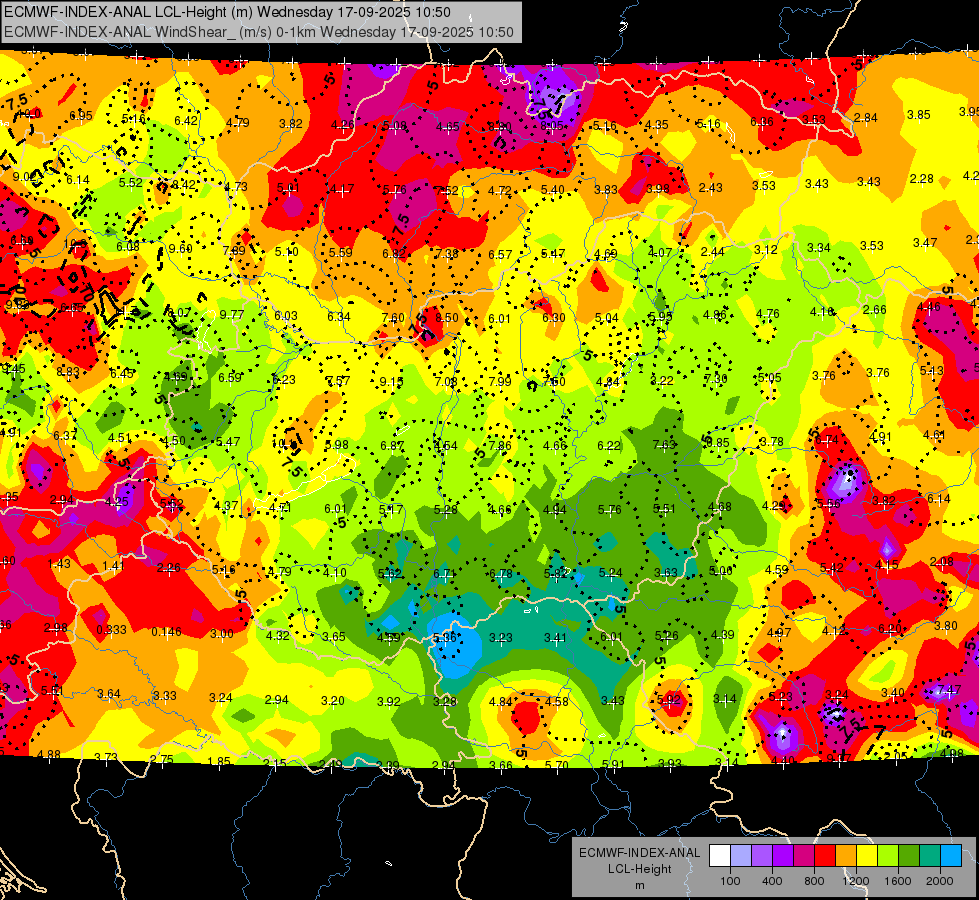This screenshot has width=979, height=900.
Task: Click the grid value 2.84
Action: point(866,117)
